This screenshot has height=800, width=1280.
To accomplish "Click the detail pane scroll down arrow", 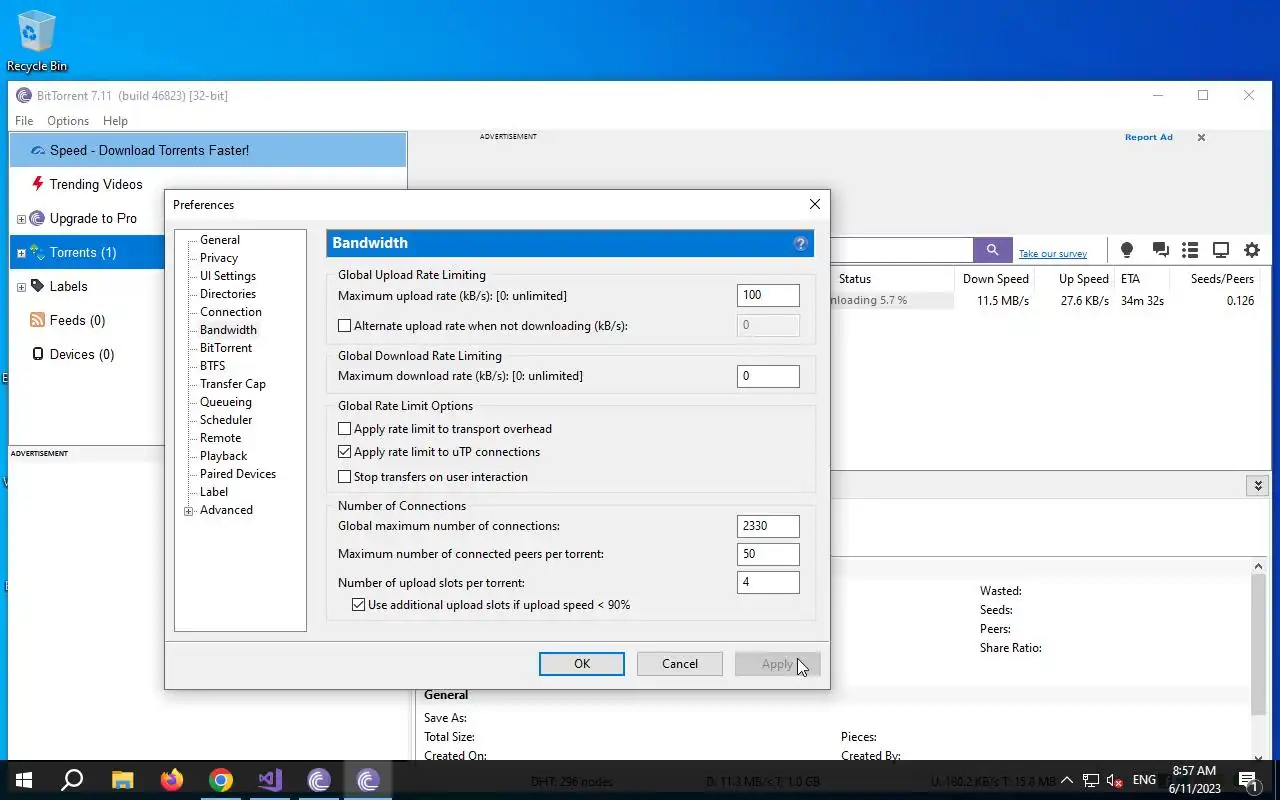I will coord(1259,757).
